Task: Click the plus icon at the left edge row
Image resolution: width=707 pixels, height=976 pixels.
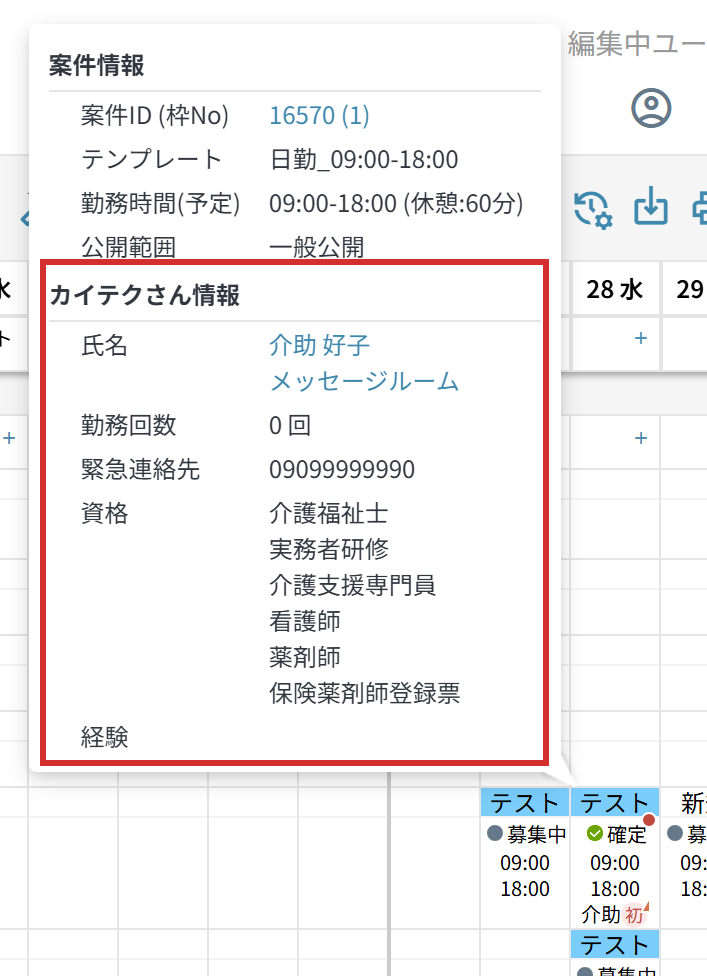Action: click(9, 438)
